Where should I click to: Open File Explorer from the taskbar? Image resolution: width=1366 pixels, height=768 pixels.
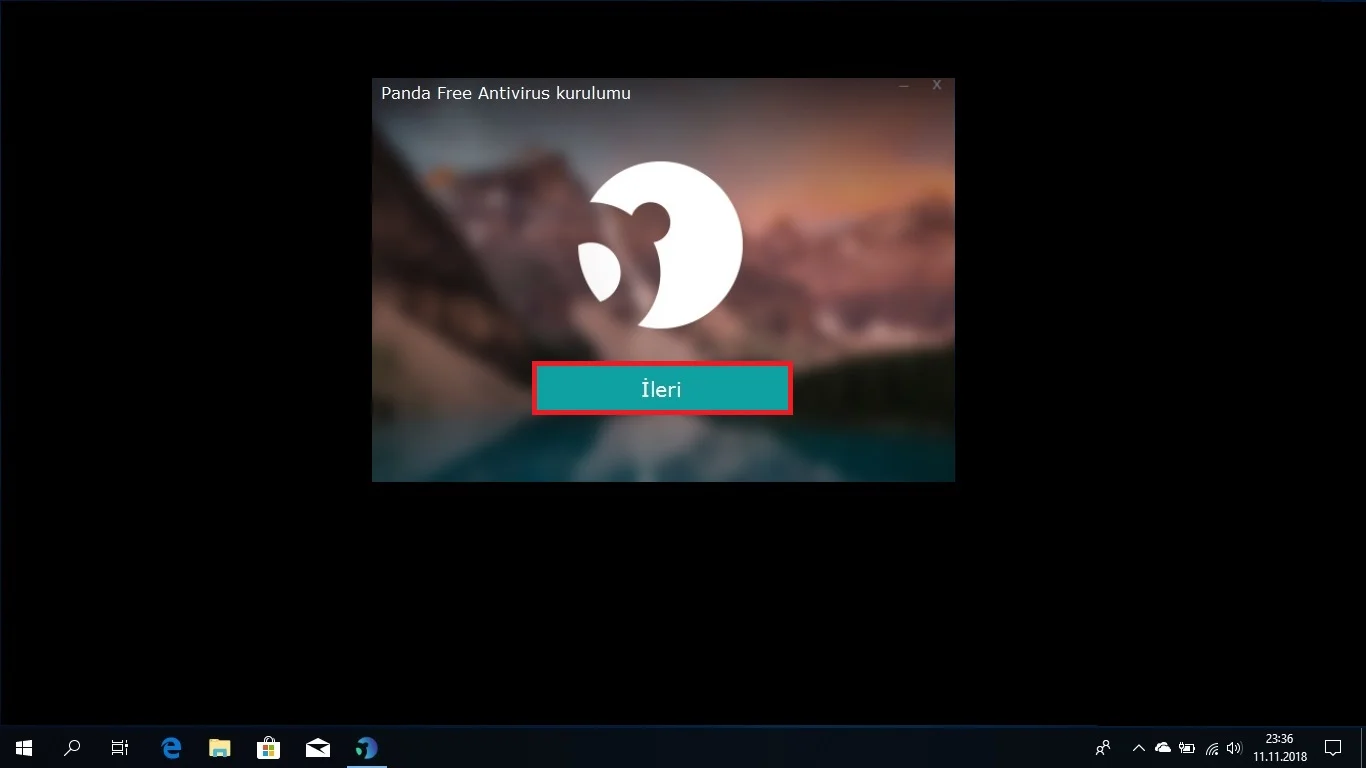[219, 748]
